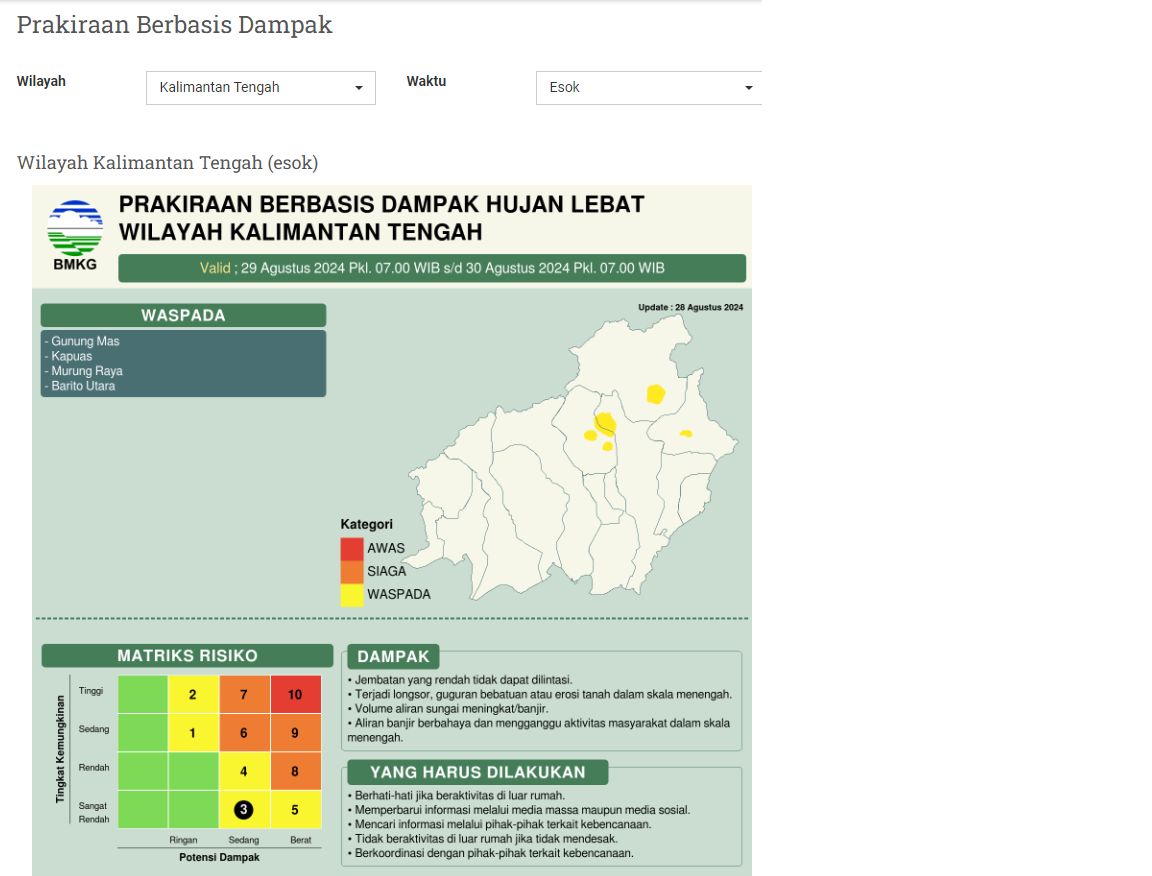Click the DAMPAK section header

(394, 657)
